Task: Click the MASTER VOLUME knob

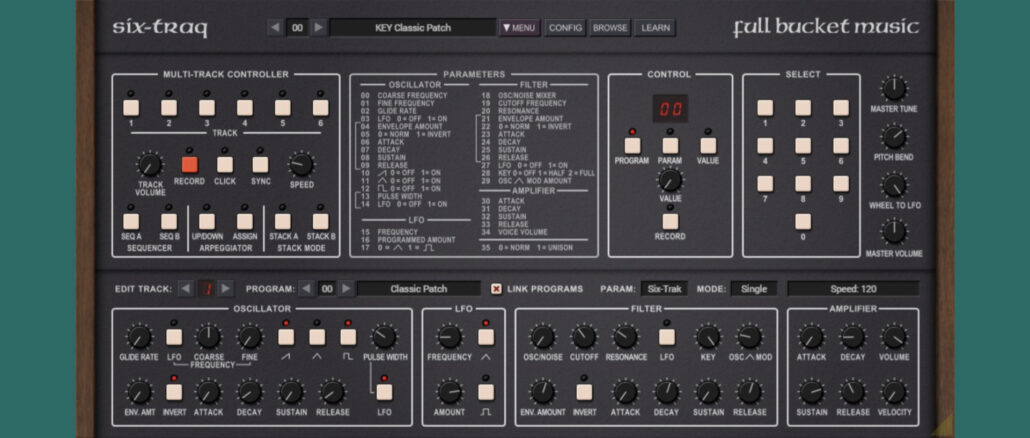Action: pos(894,232)
